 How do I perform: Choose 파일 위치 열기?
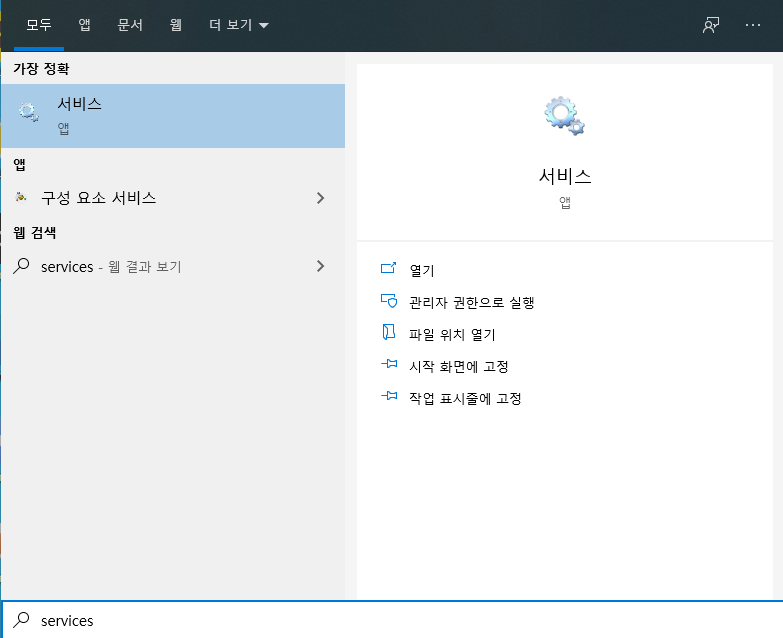pyautogui.click(x=452, y=334)
